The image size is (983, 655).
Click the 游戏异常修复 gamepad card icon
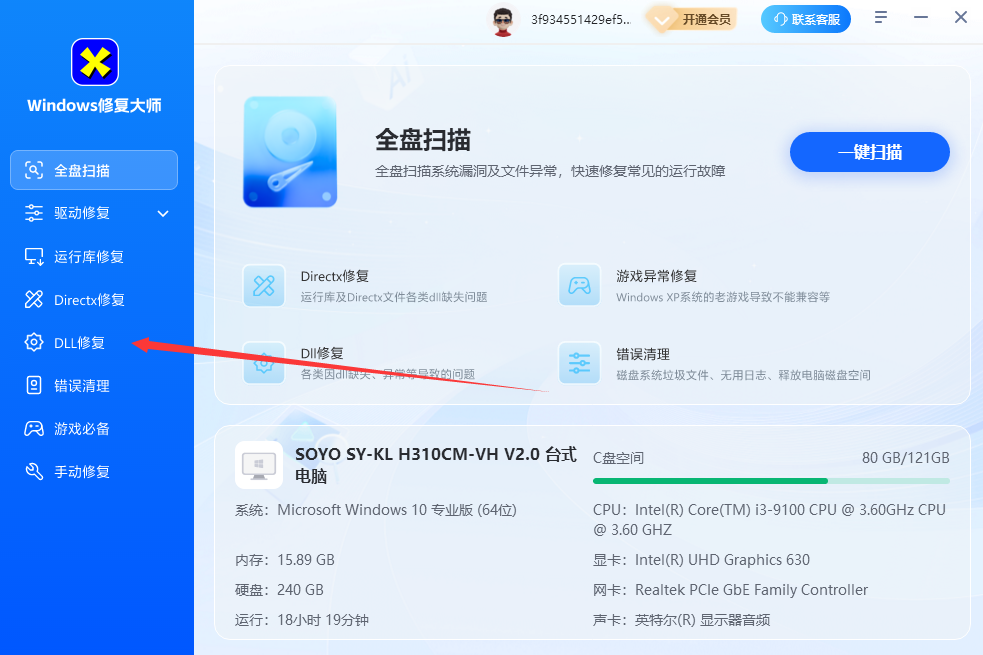point(579,286)
